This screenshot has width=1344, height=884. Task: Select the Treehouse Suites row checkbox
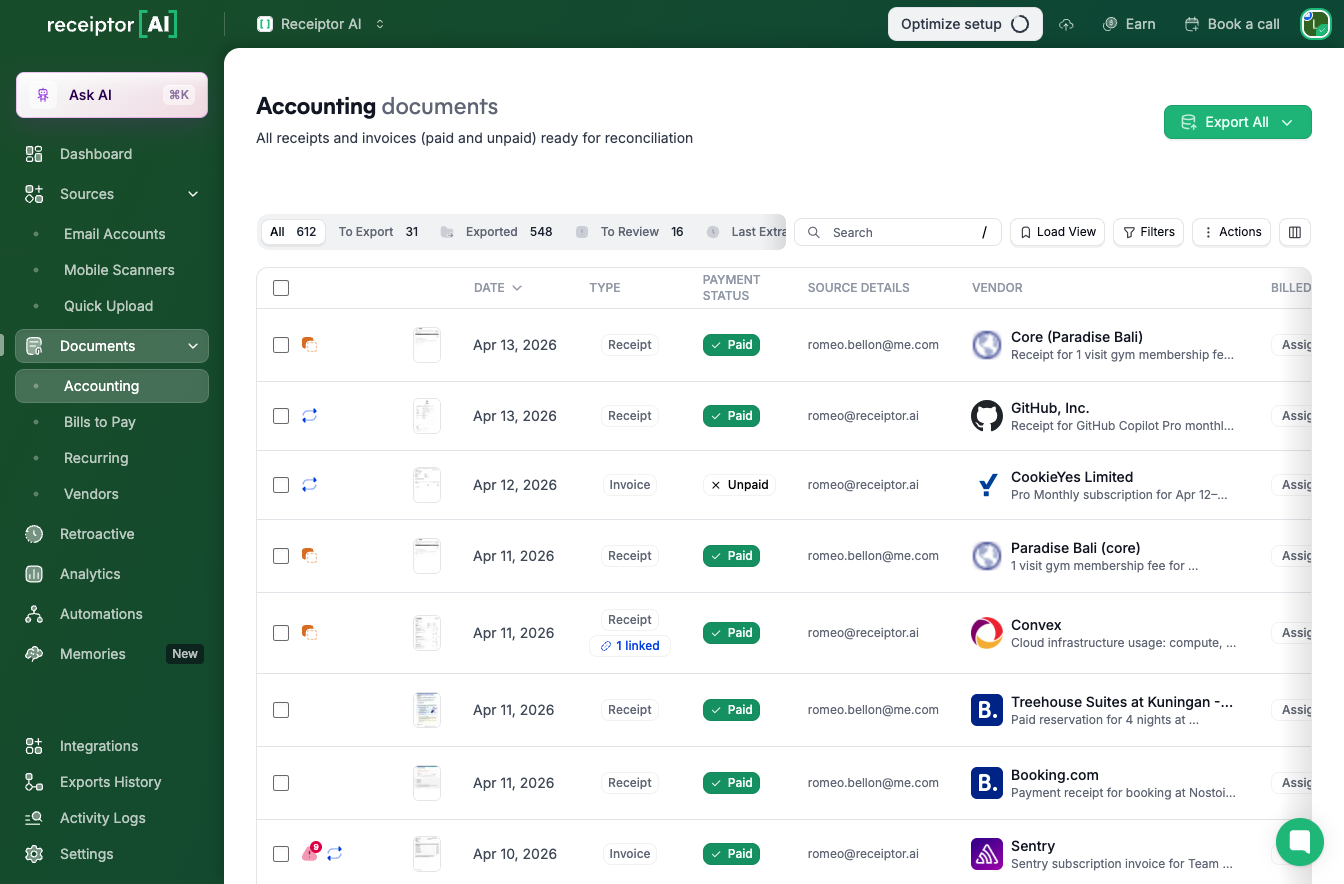[281, 710]
